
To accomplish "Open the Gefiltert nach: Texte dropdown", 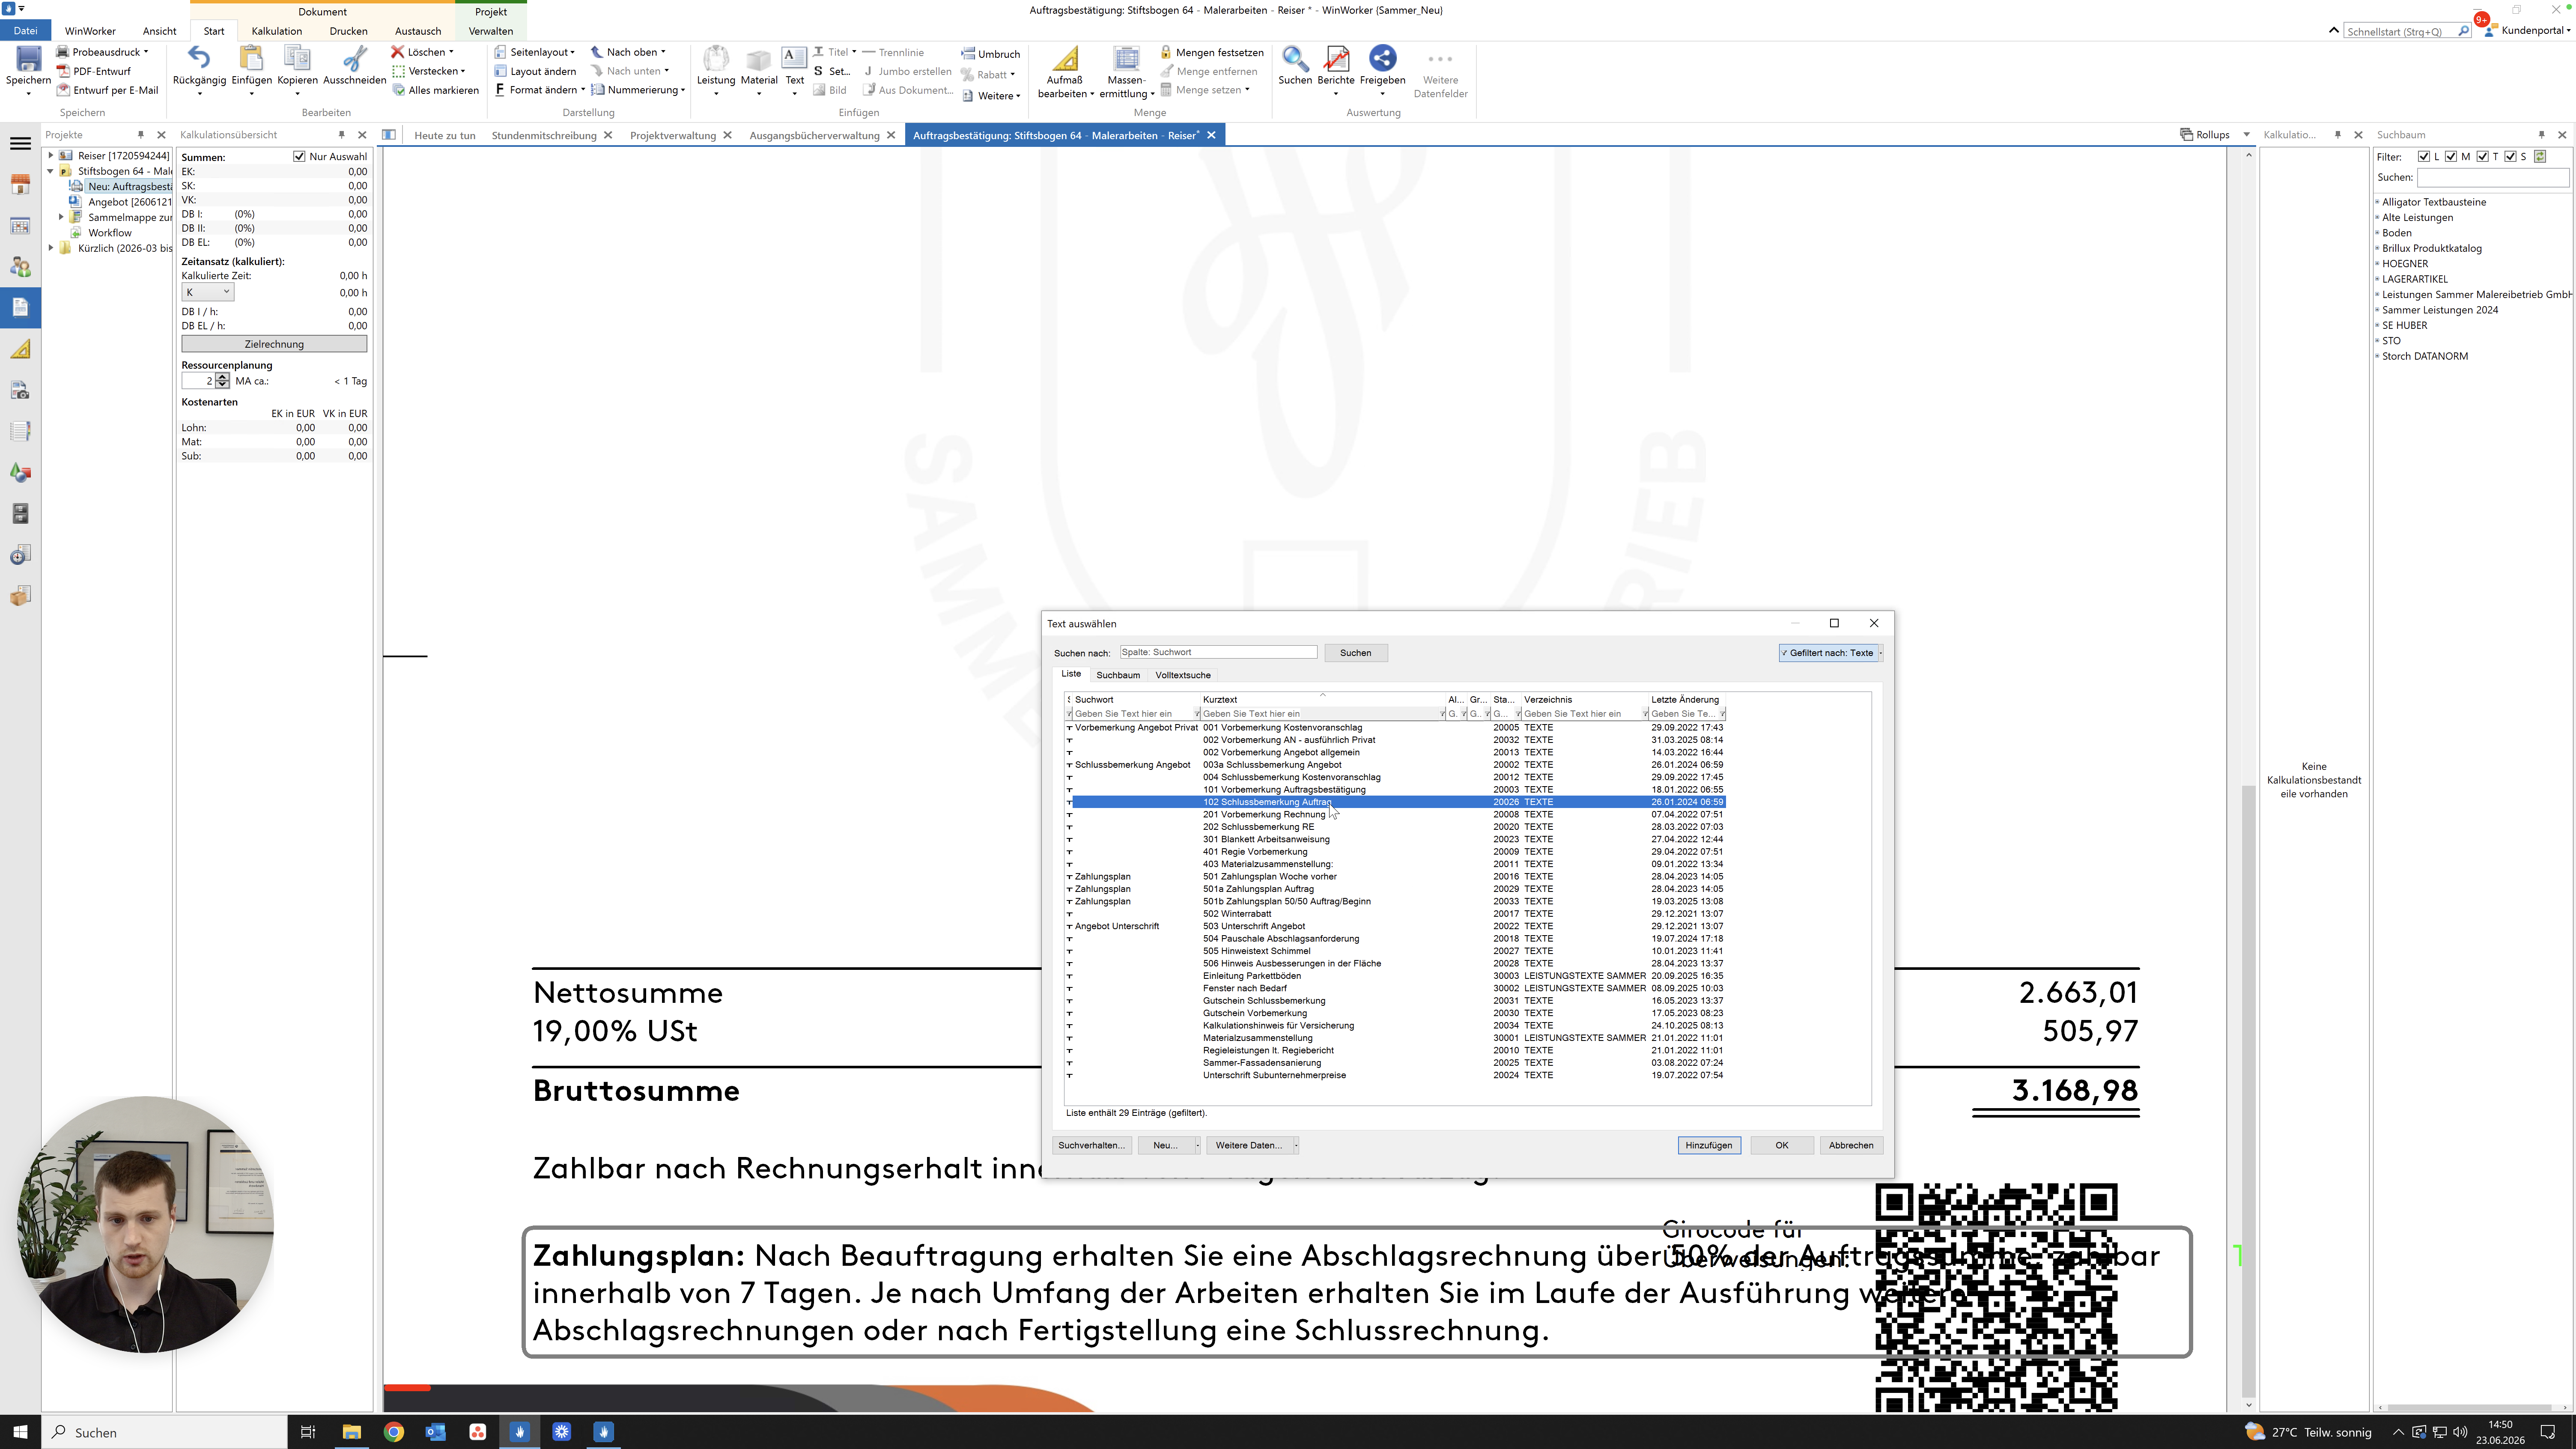I will click(1830, 653).
